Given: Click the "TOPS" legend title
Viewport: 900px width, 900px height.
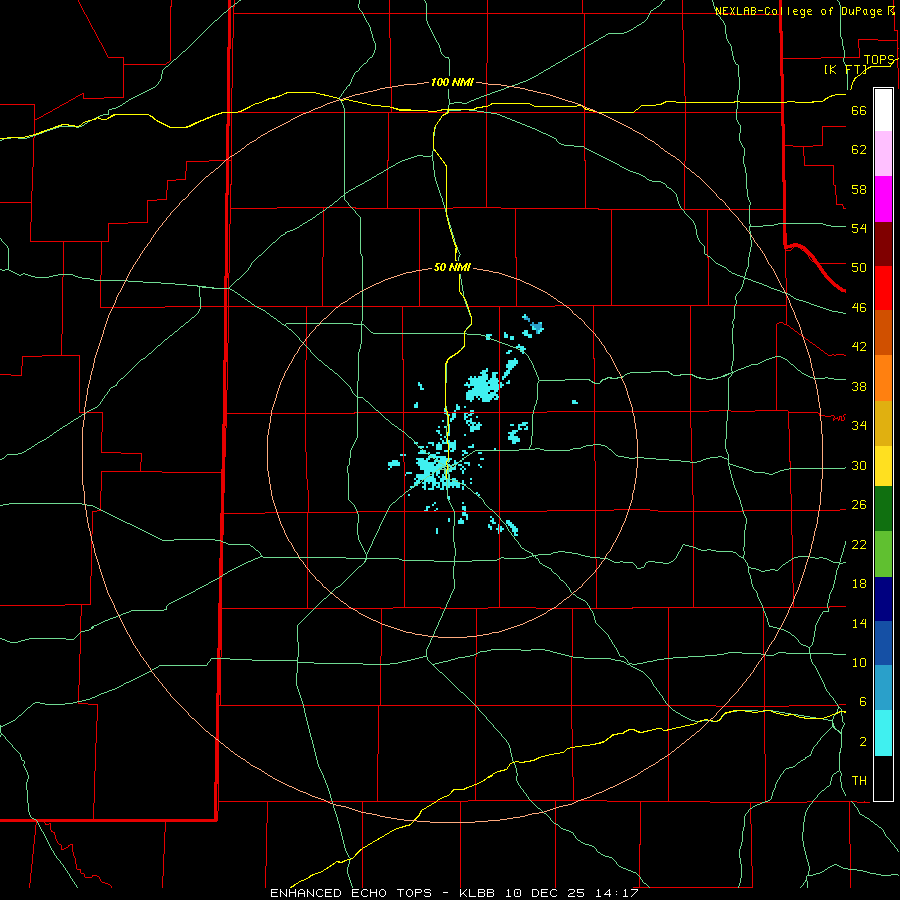Looking at the screenshot, I should click(879, 60).
